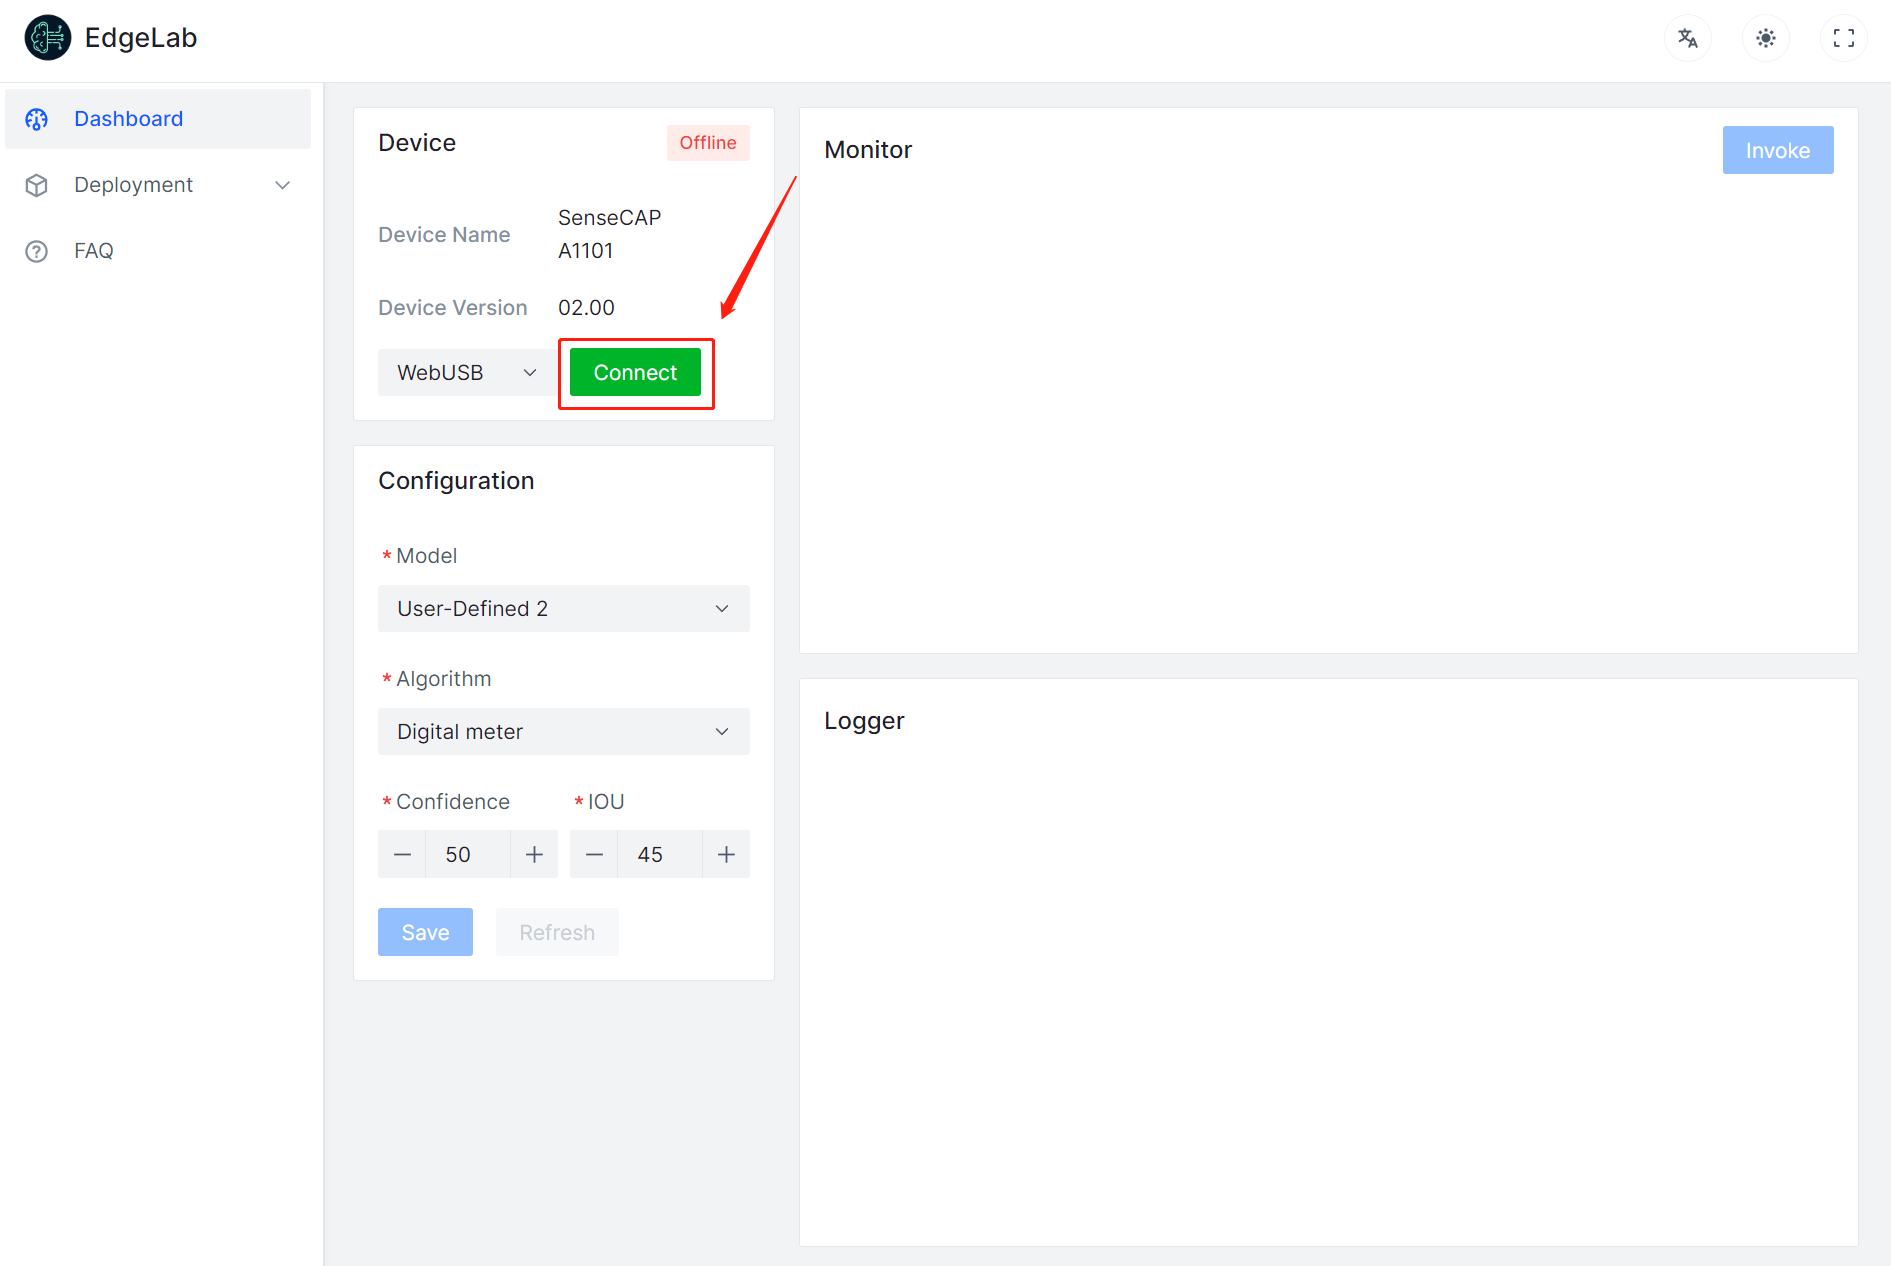Click the EdgeLab brain logo icon
Screen dimensions: 1891x1266
[x=47, y=38]
